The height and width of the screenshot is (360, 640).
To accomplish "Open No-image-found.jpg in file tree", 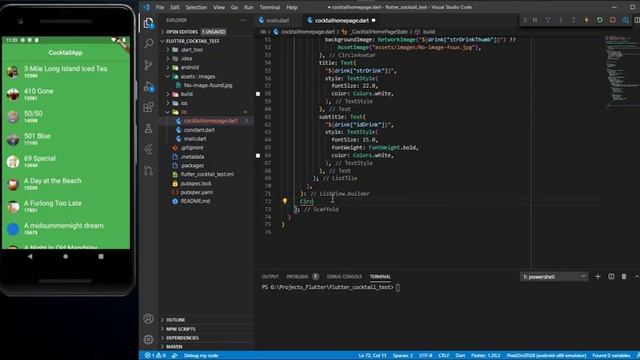I will (x=208, y=85).
